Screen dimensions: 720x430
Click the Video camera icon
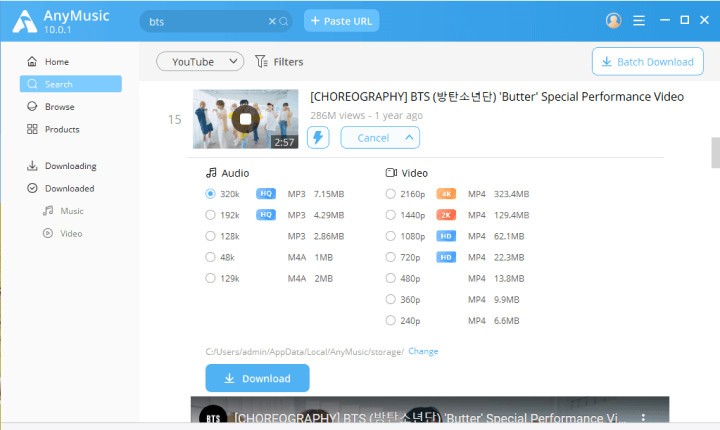coord(391,173)
